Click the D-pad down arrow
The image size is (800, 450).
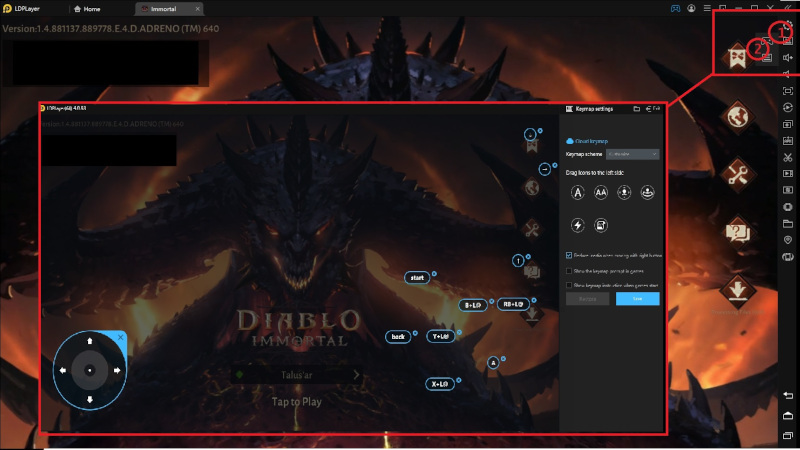click(90, 399)
